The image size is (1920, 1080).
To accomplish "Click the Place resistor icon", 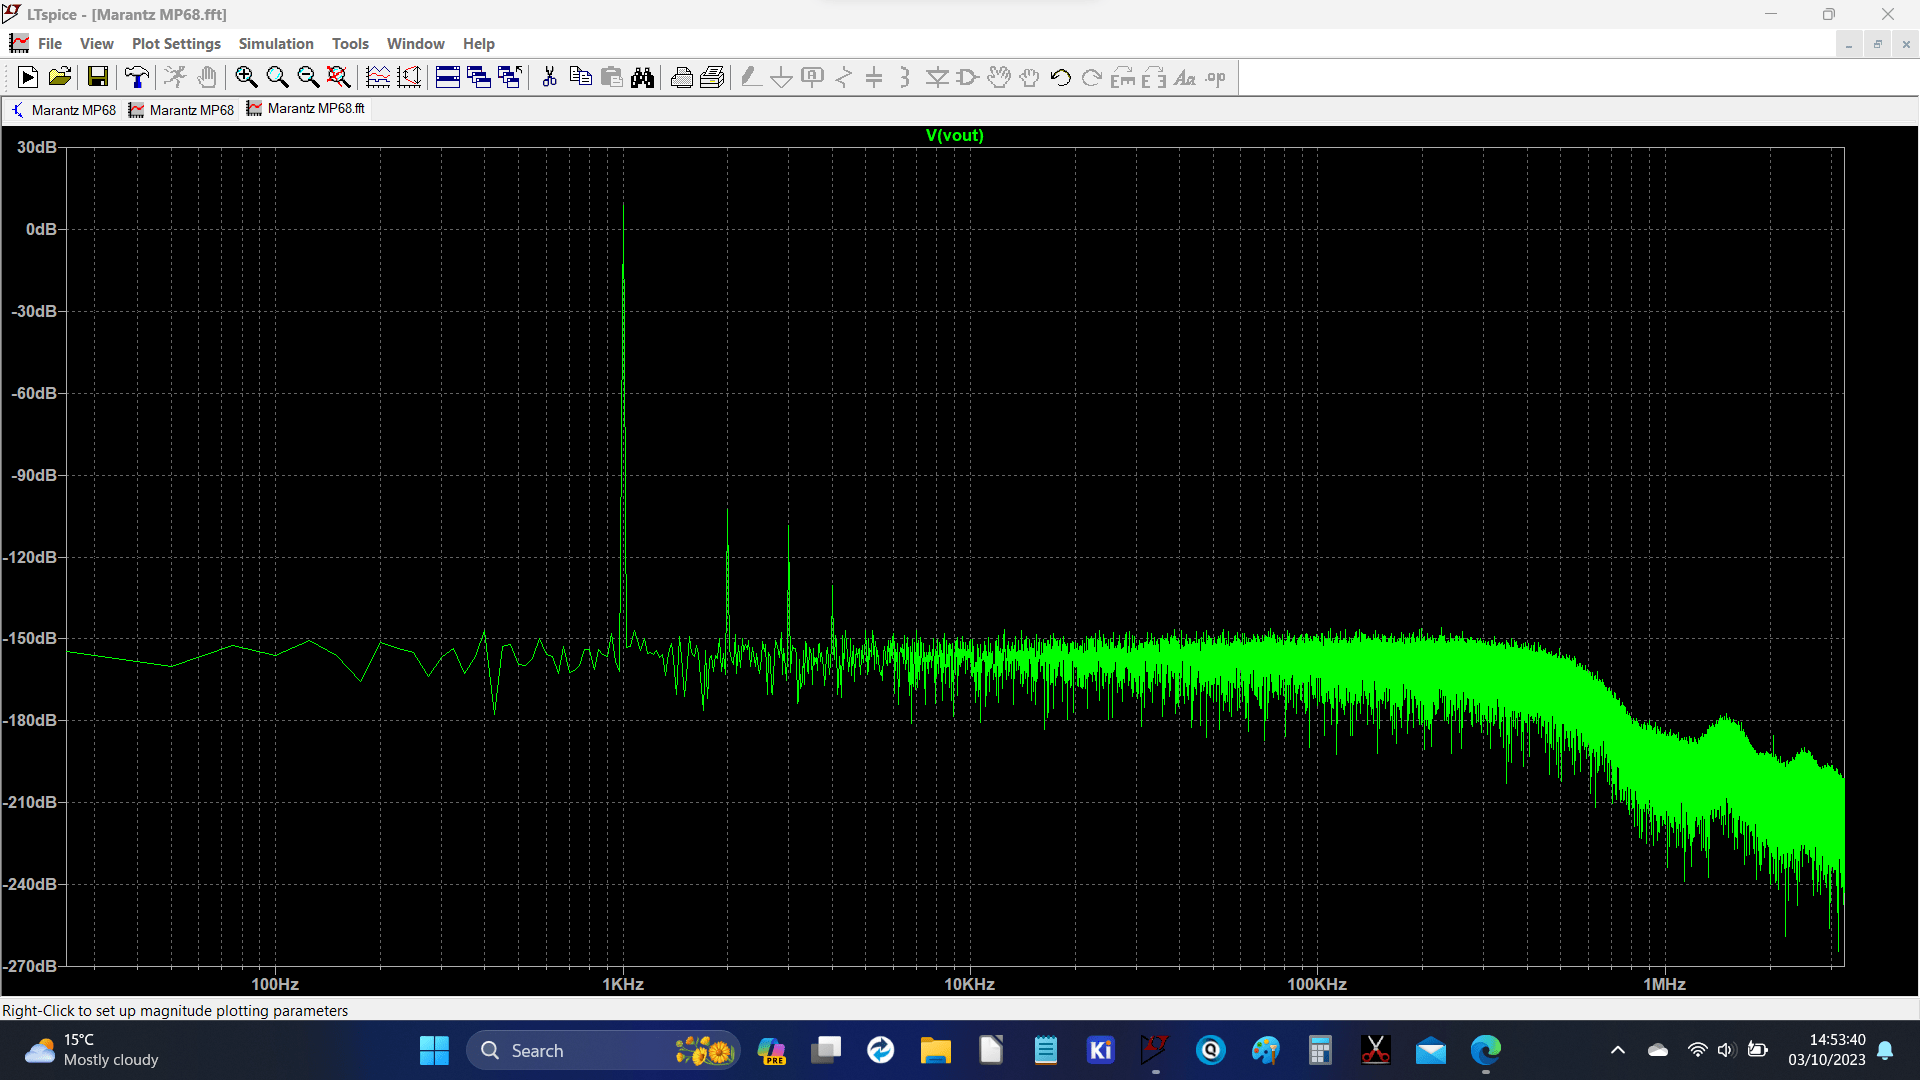I will click(x=844, y=77).
